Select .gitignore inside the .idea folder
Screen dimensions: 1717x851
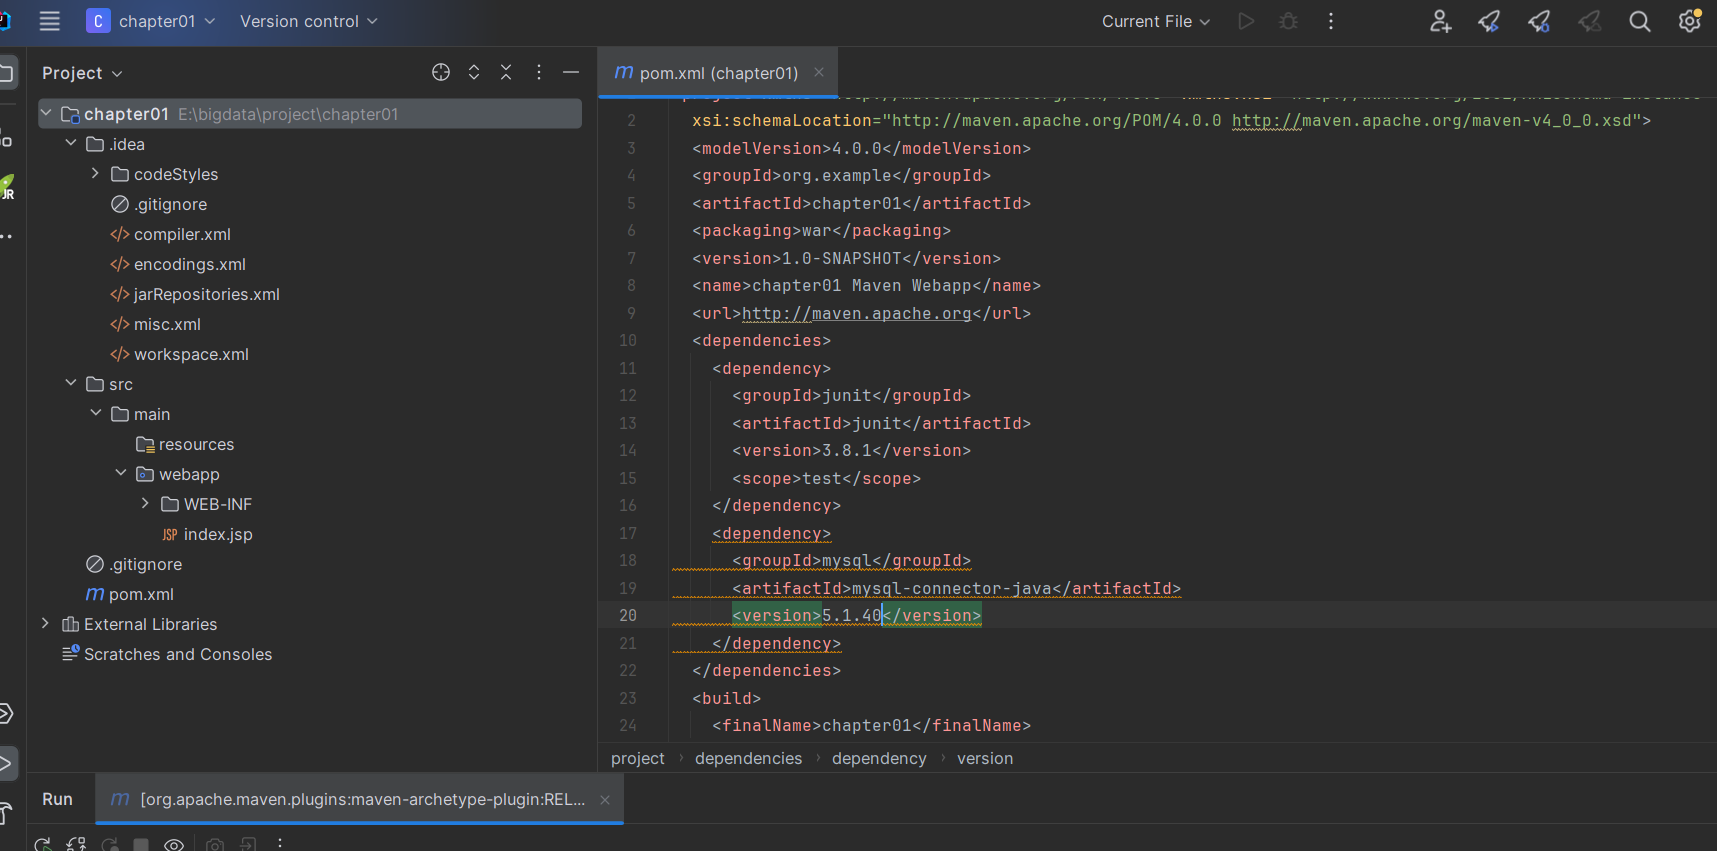159,204
